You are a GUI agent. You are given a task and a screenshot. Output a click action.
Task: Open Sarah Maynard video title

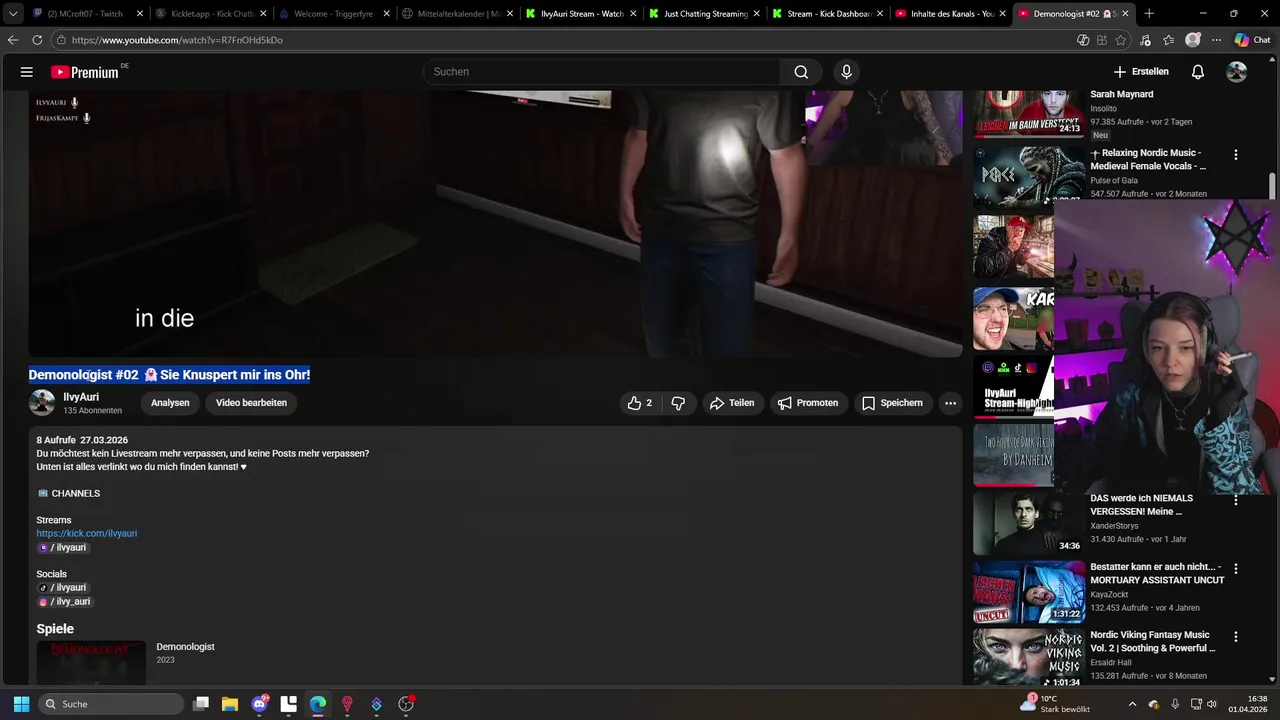pos(1122,94)
